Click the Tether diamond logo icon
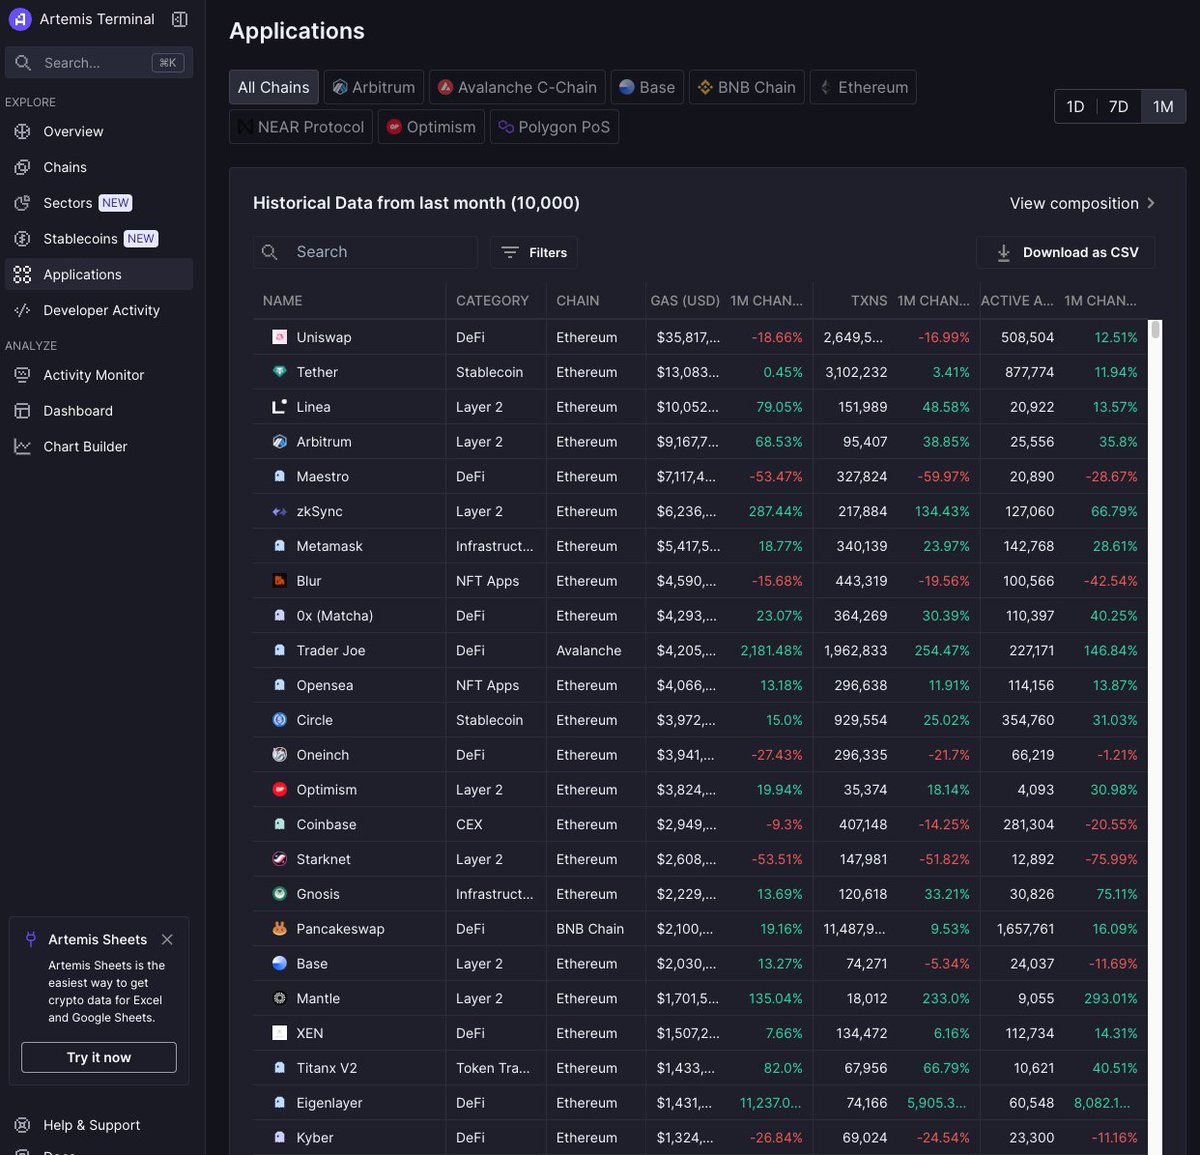 tap(280, 372)
